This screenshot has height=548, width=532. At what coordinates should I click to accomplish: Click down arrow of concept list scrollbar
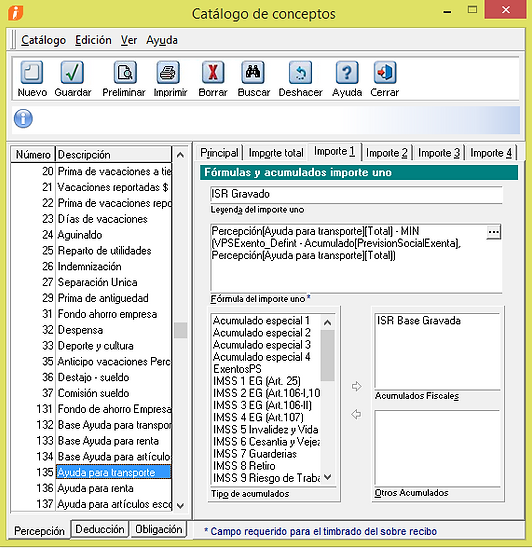pyautogui.click(x=180, y=505)
